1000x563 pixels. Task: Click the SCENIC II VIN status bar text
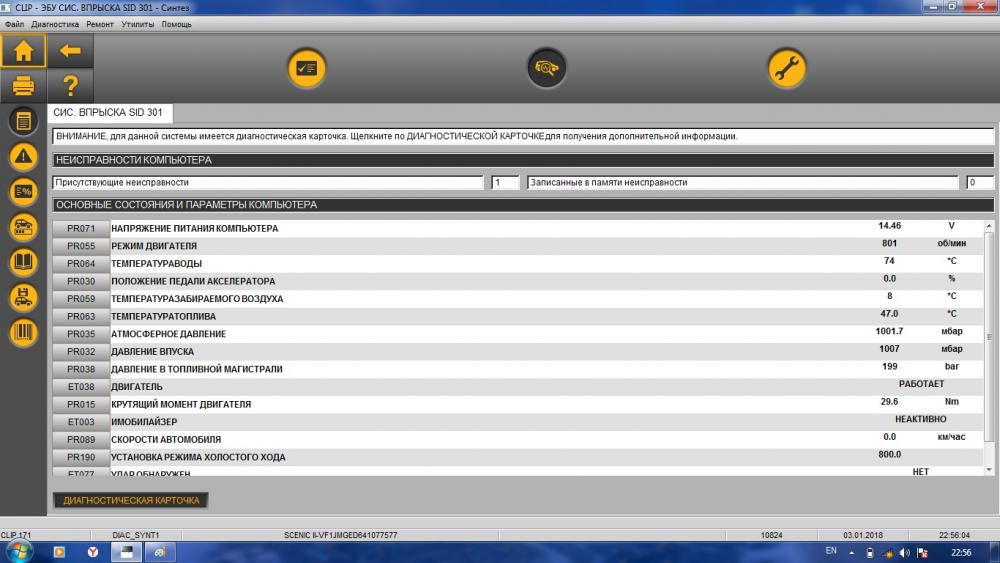pos(341,535)
